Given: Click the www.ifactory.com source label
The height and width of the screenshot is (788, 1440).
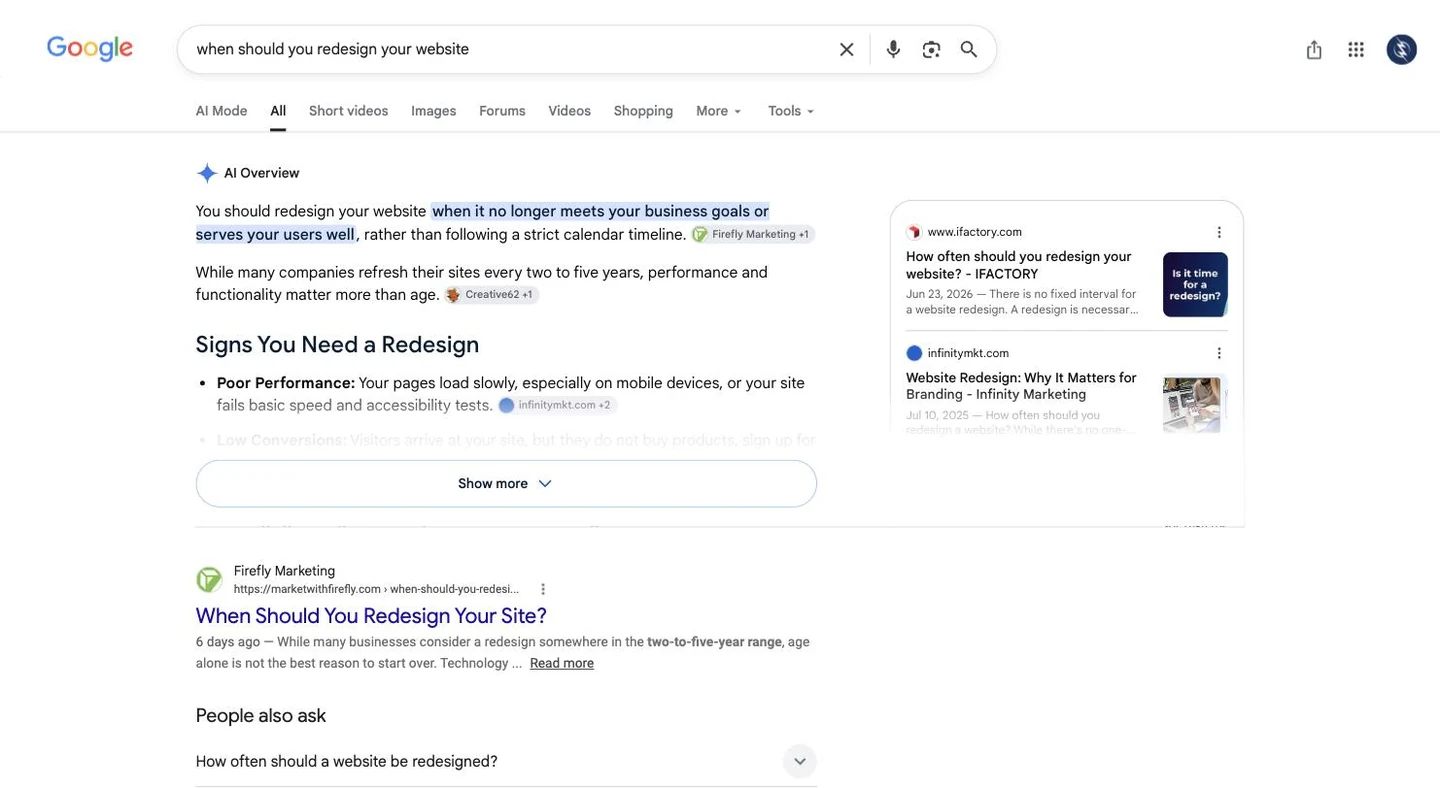Looking at the screenshot, I should coord(974,232).
